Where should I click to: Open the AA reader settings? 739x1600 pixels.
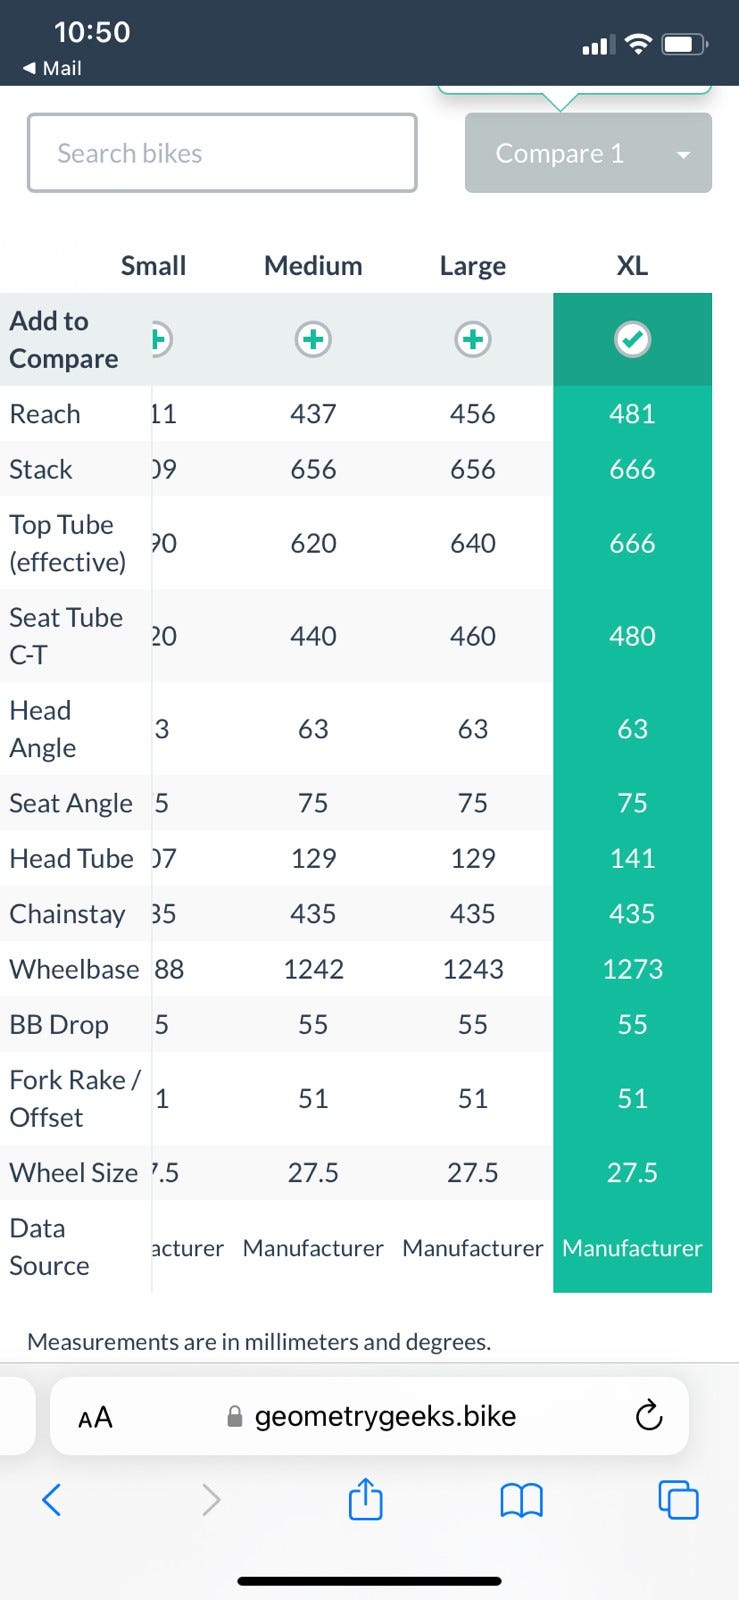(x=95, y=1416)
